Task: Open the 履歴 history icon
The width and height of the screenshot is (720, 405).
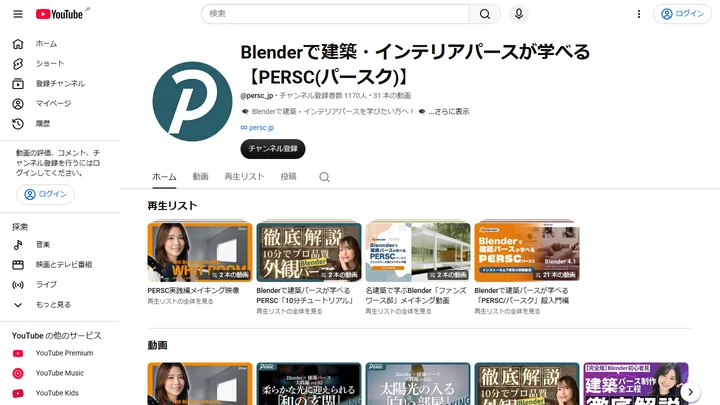Action: pos(18,124)
